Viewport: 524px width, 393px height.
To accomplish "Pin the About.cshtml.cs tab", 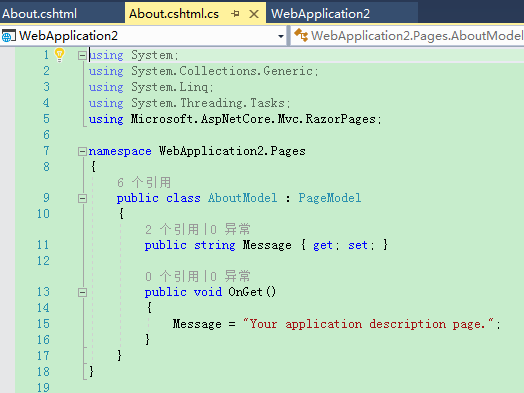I will click(235, 14).
